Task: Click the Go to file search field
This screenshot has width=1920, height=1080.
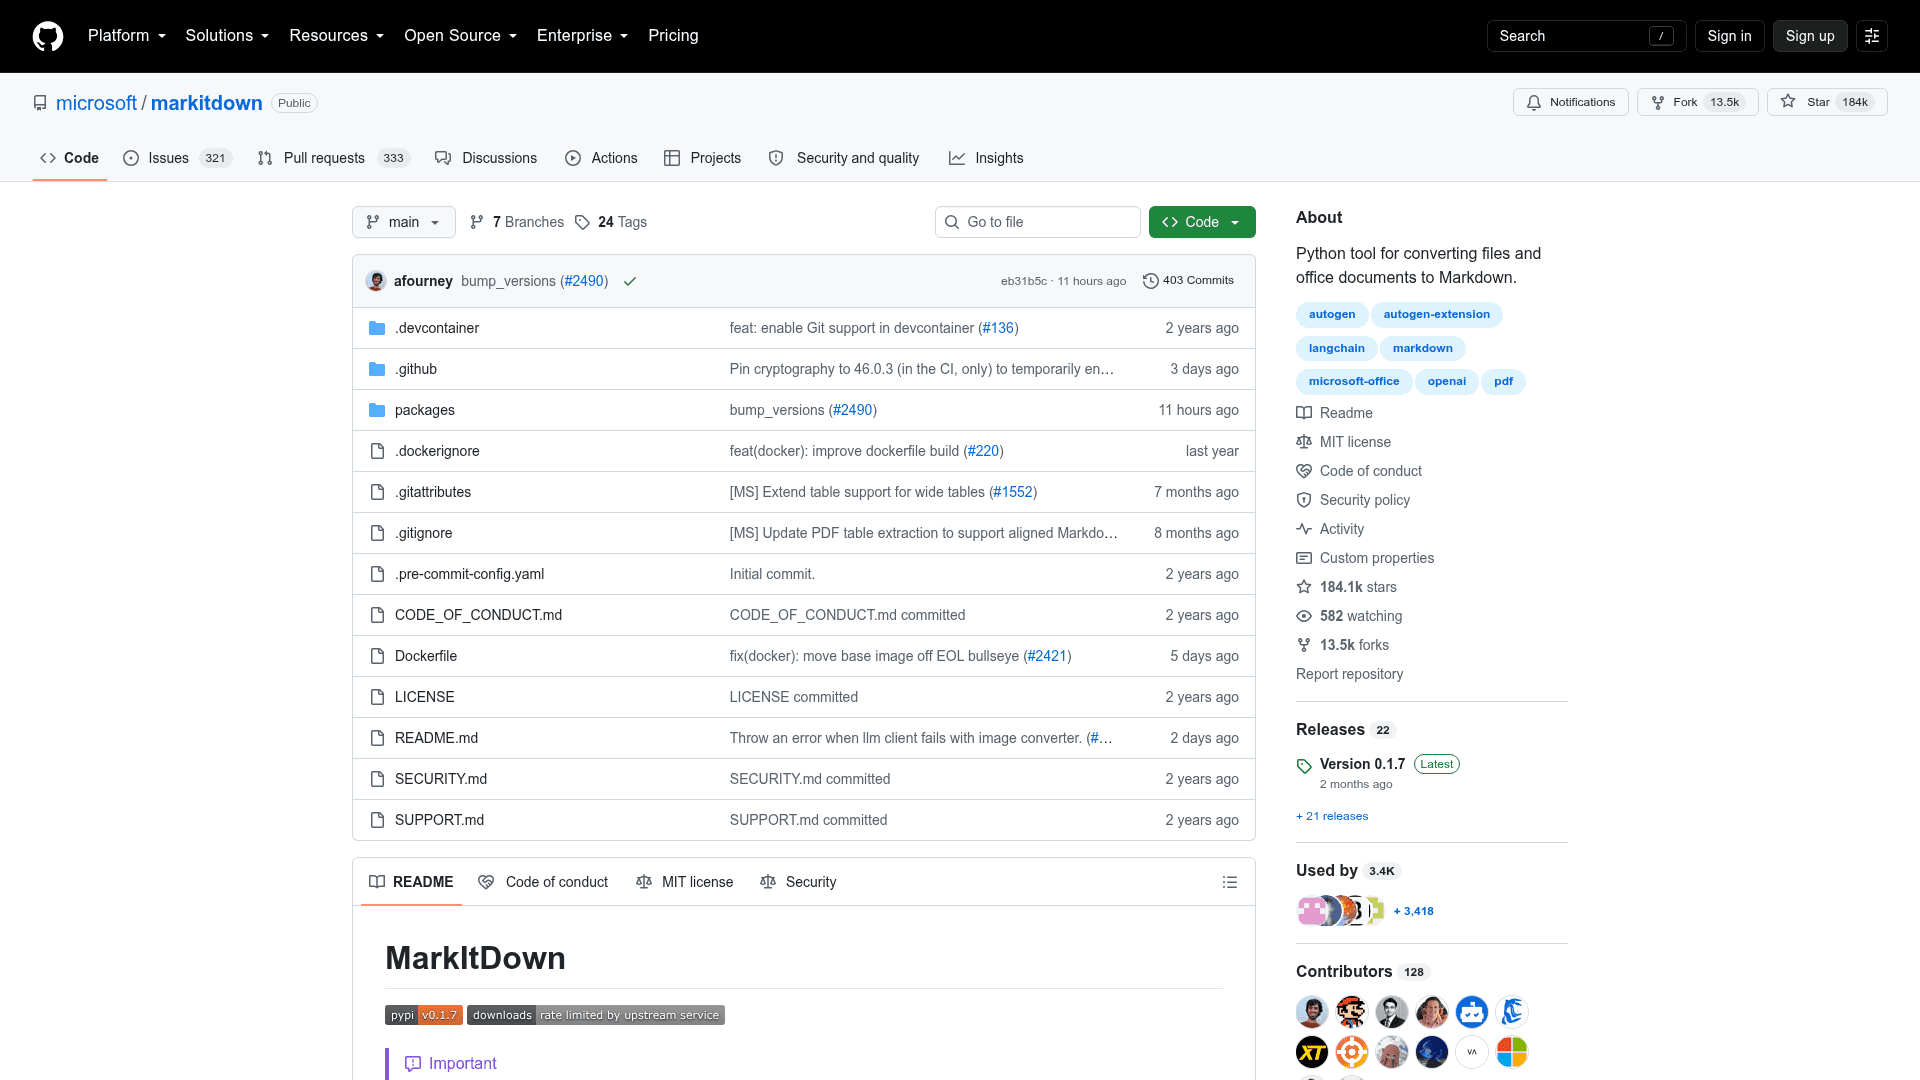Action: click(1038, 222)
